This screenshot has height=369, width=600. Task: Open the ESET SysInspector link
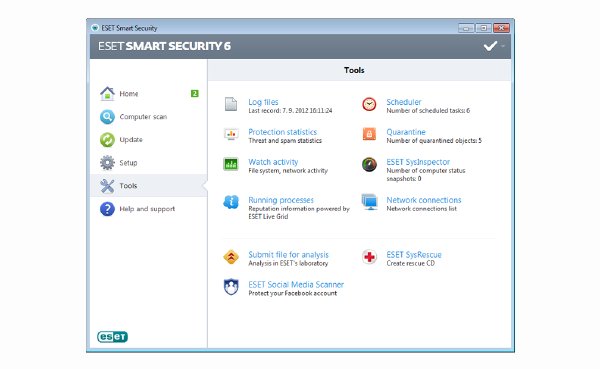(418, 162)
